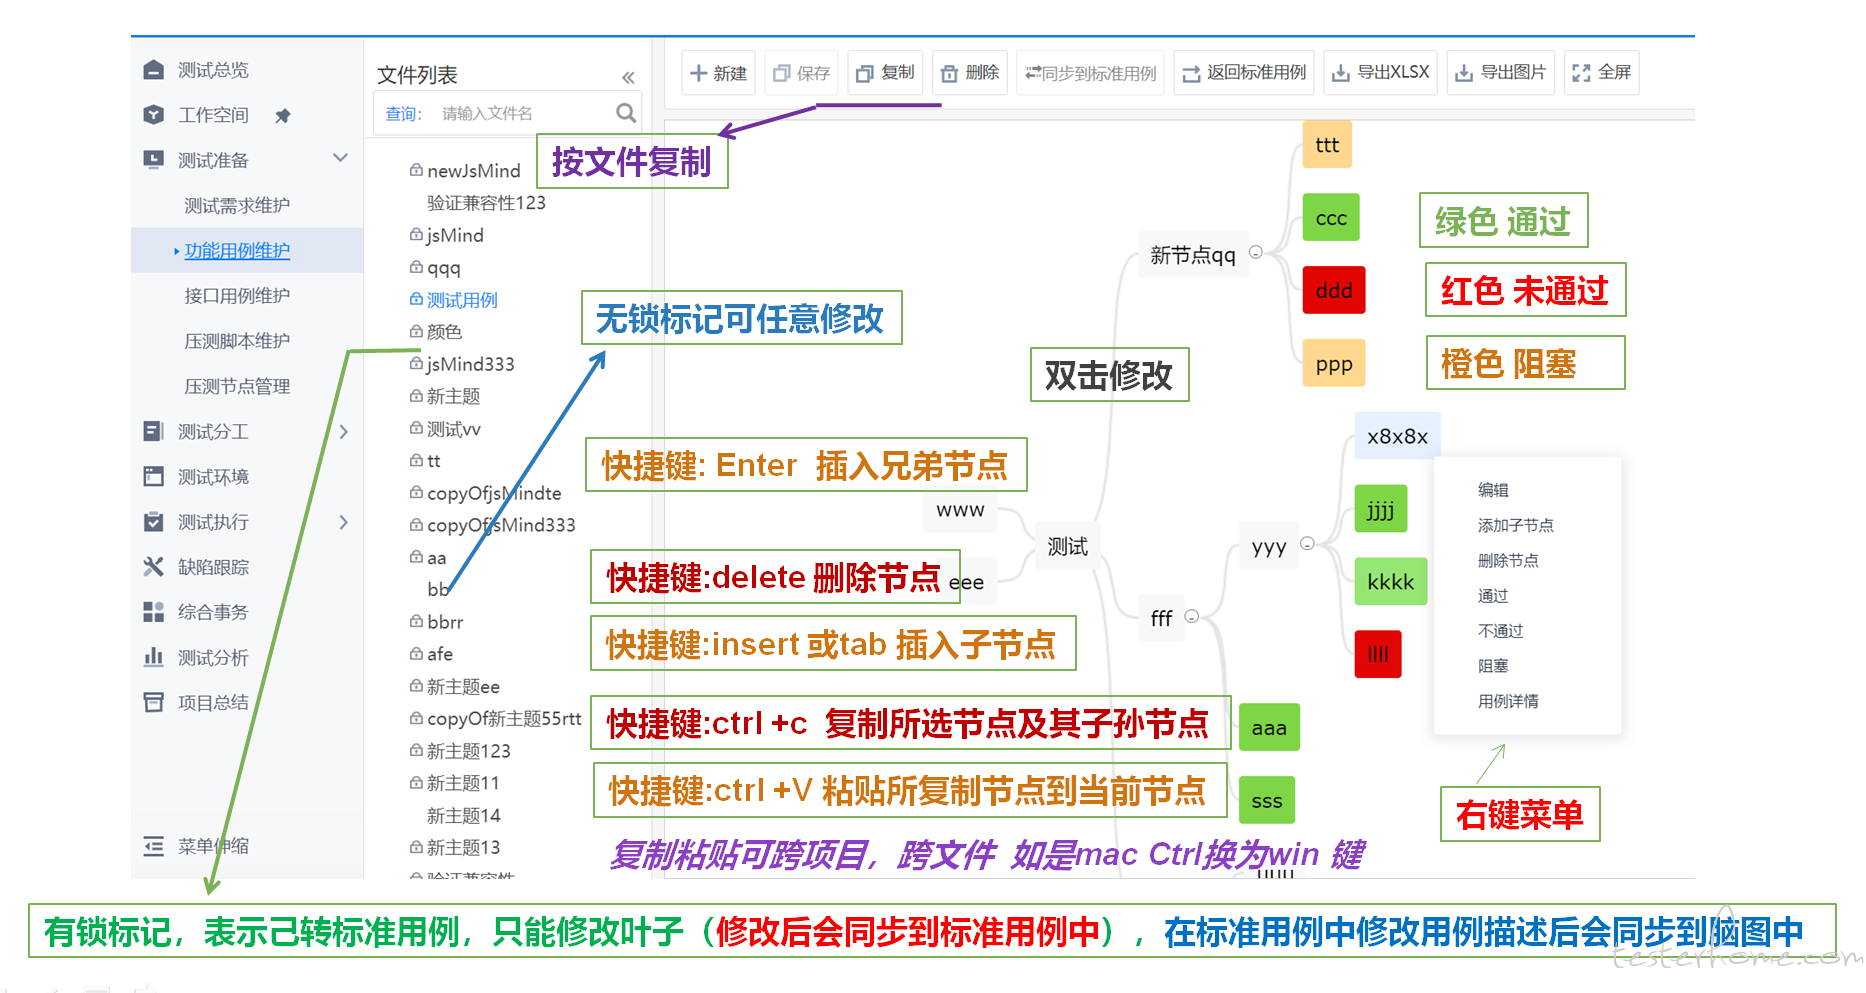Image resolution: width=1866 pixels, height=993 pixels.
Task: Click the 新建 toolbar button
Action: click(x=719, y=73)
